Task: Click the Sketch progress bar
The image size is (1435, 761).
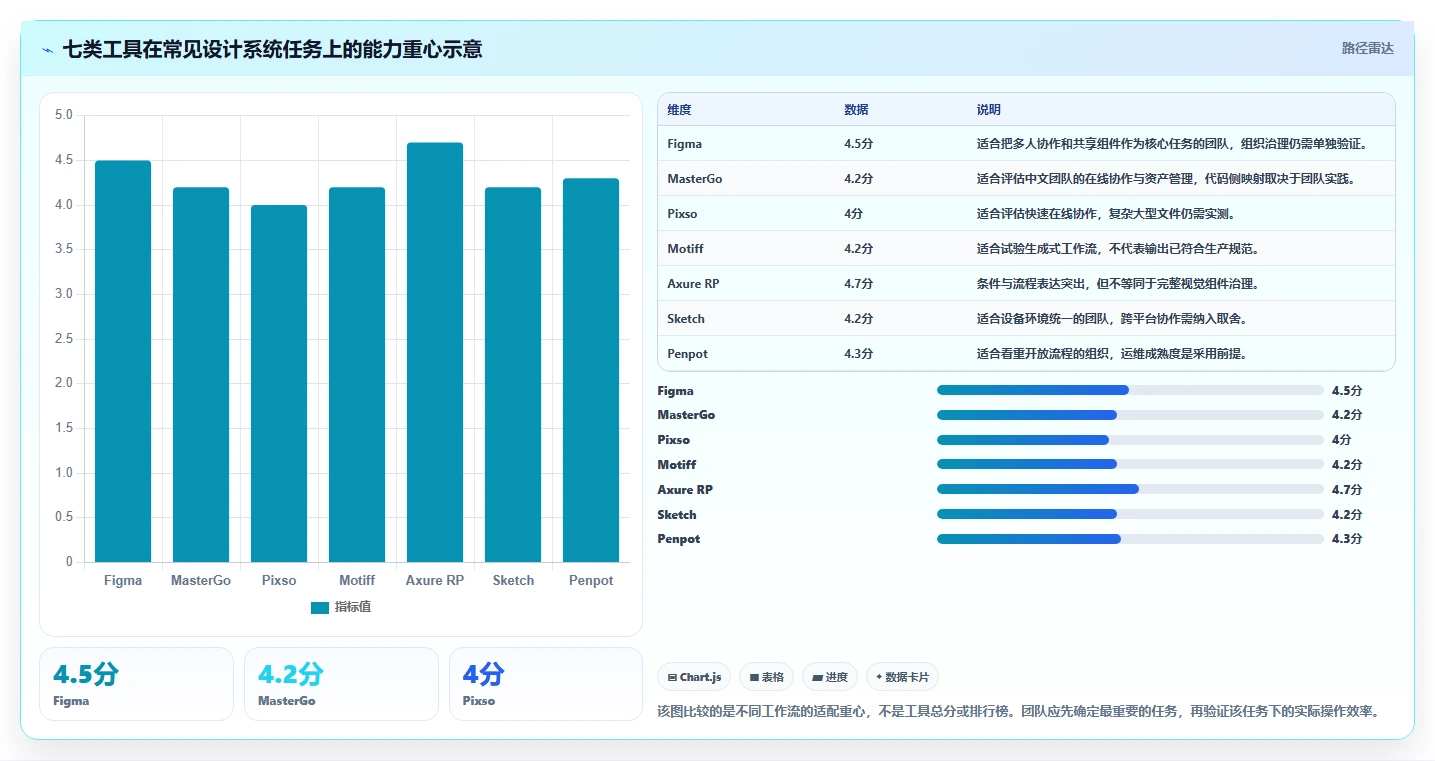Action: tap(1130, 514)
